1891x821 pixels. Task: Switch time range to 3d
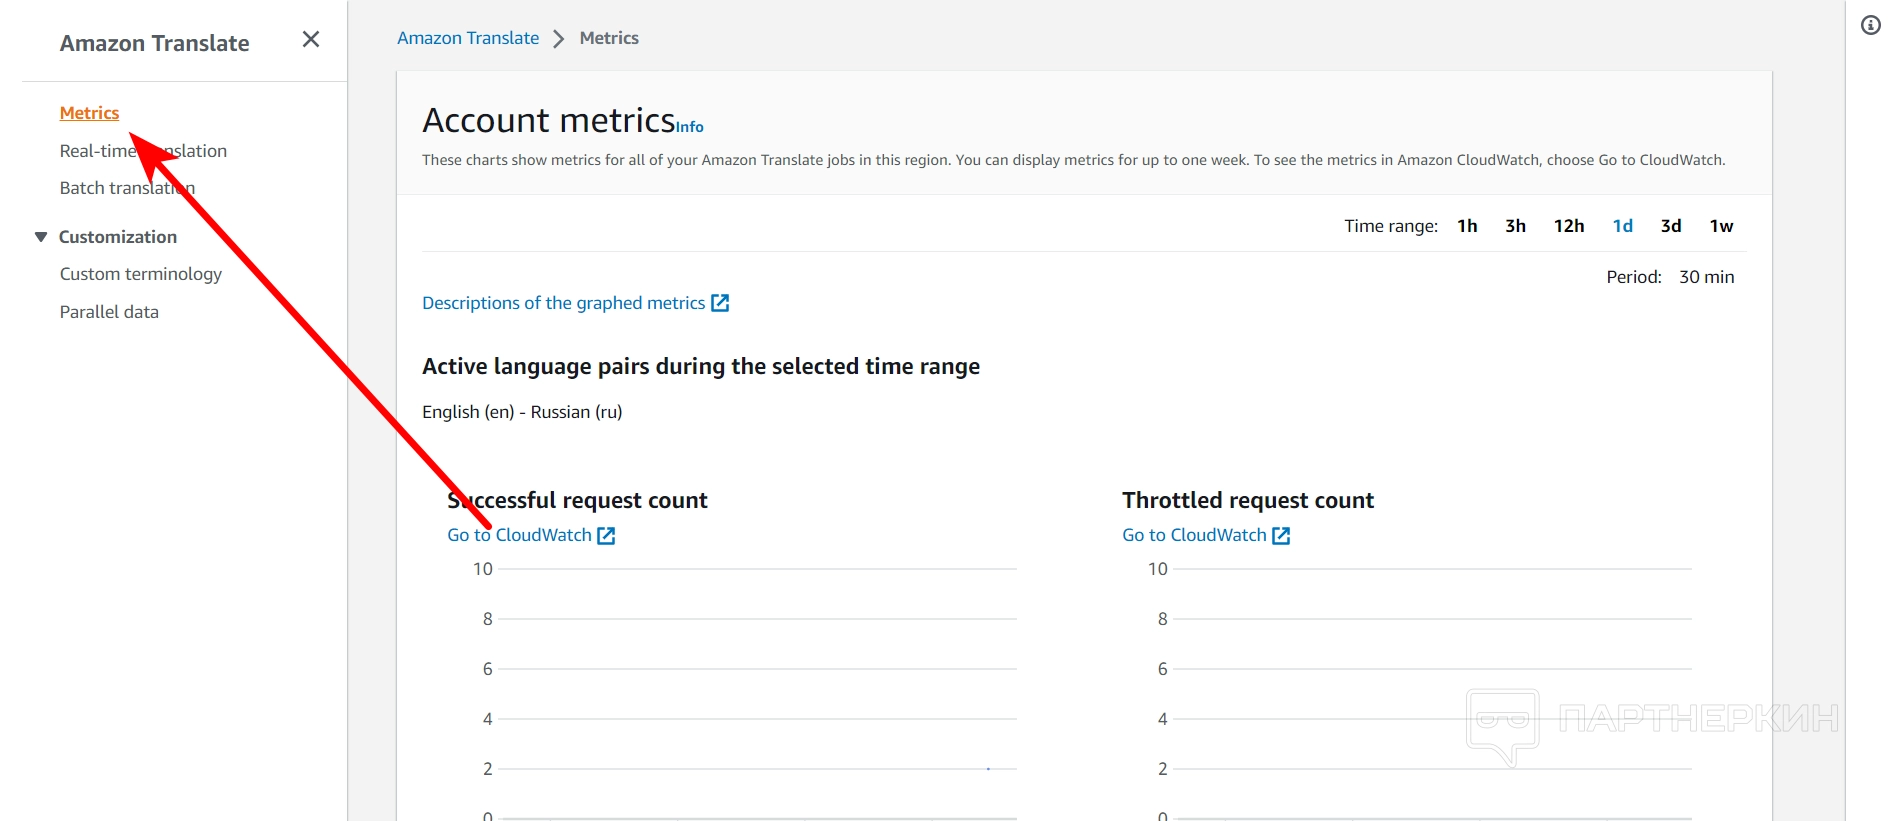(1670, 226)
